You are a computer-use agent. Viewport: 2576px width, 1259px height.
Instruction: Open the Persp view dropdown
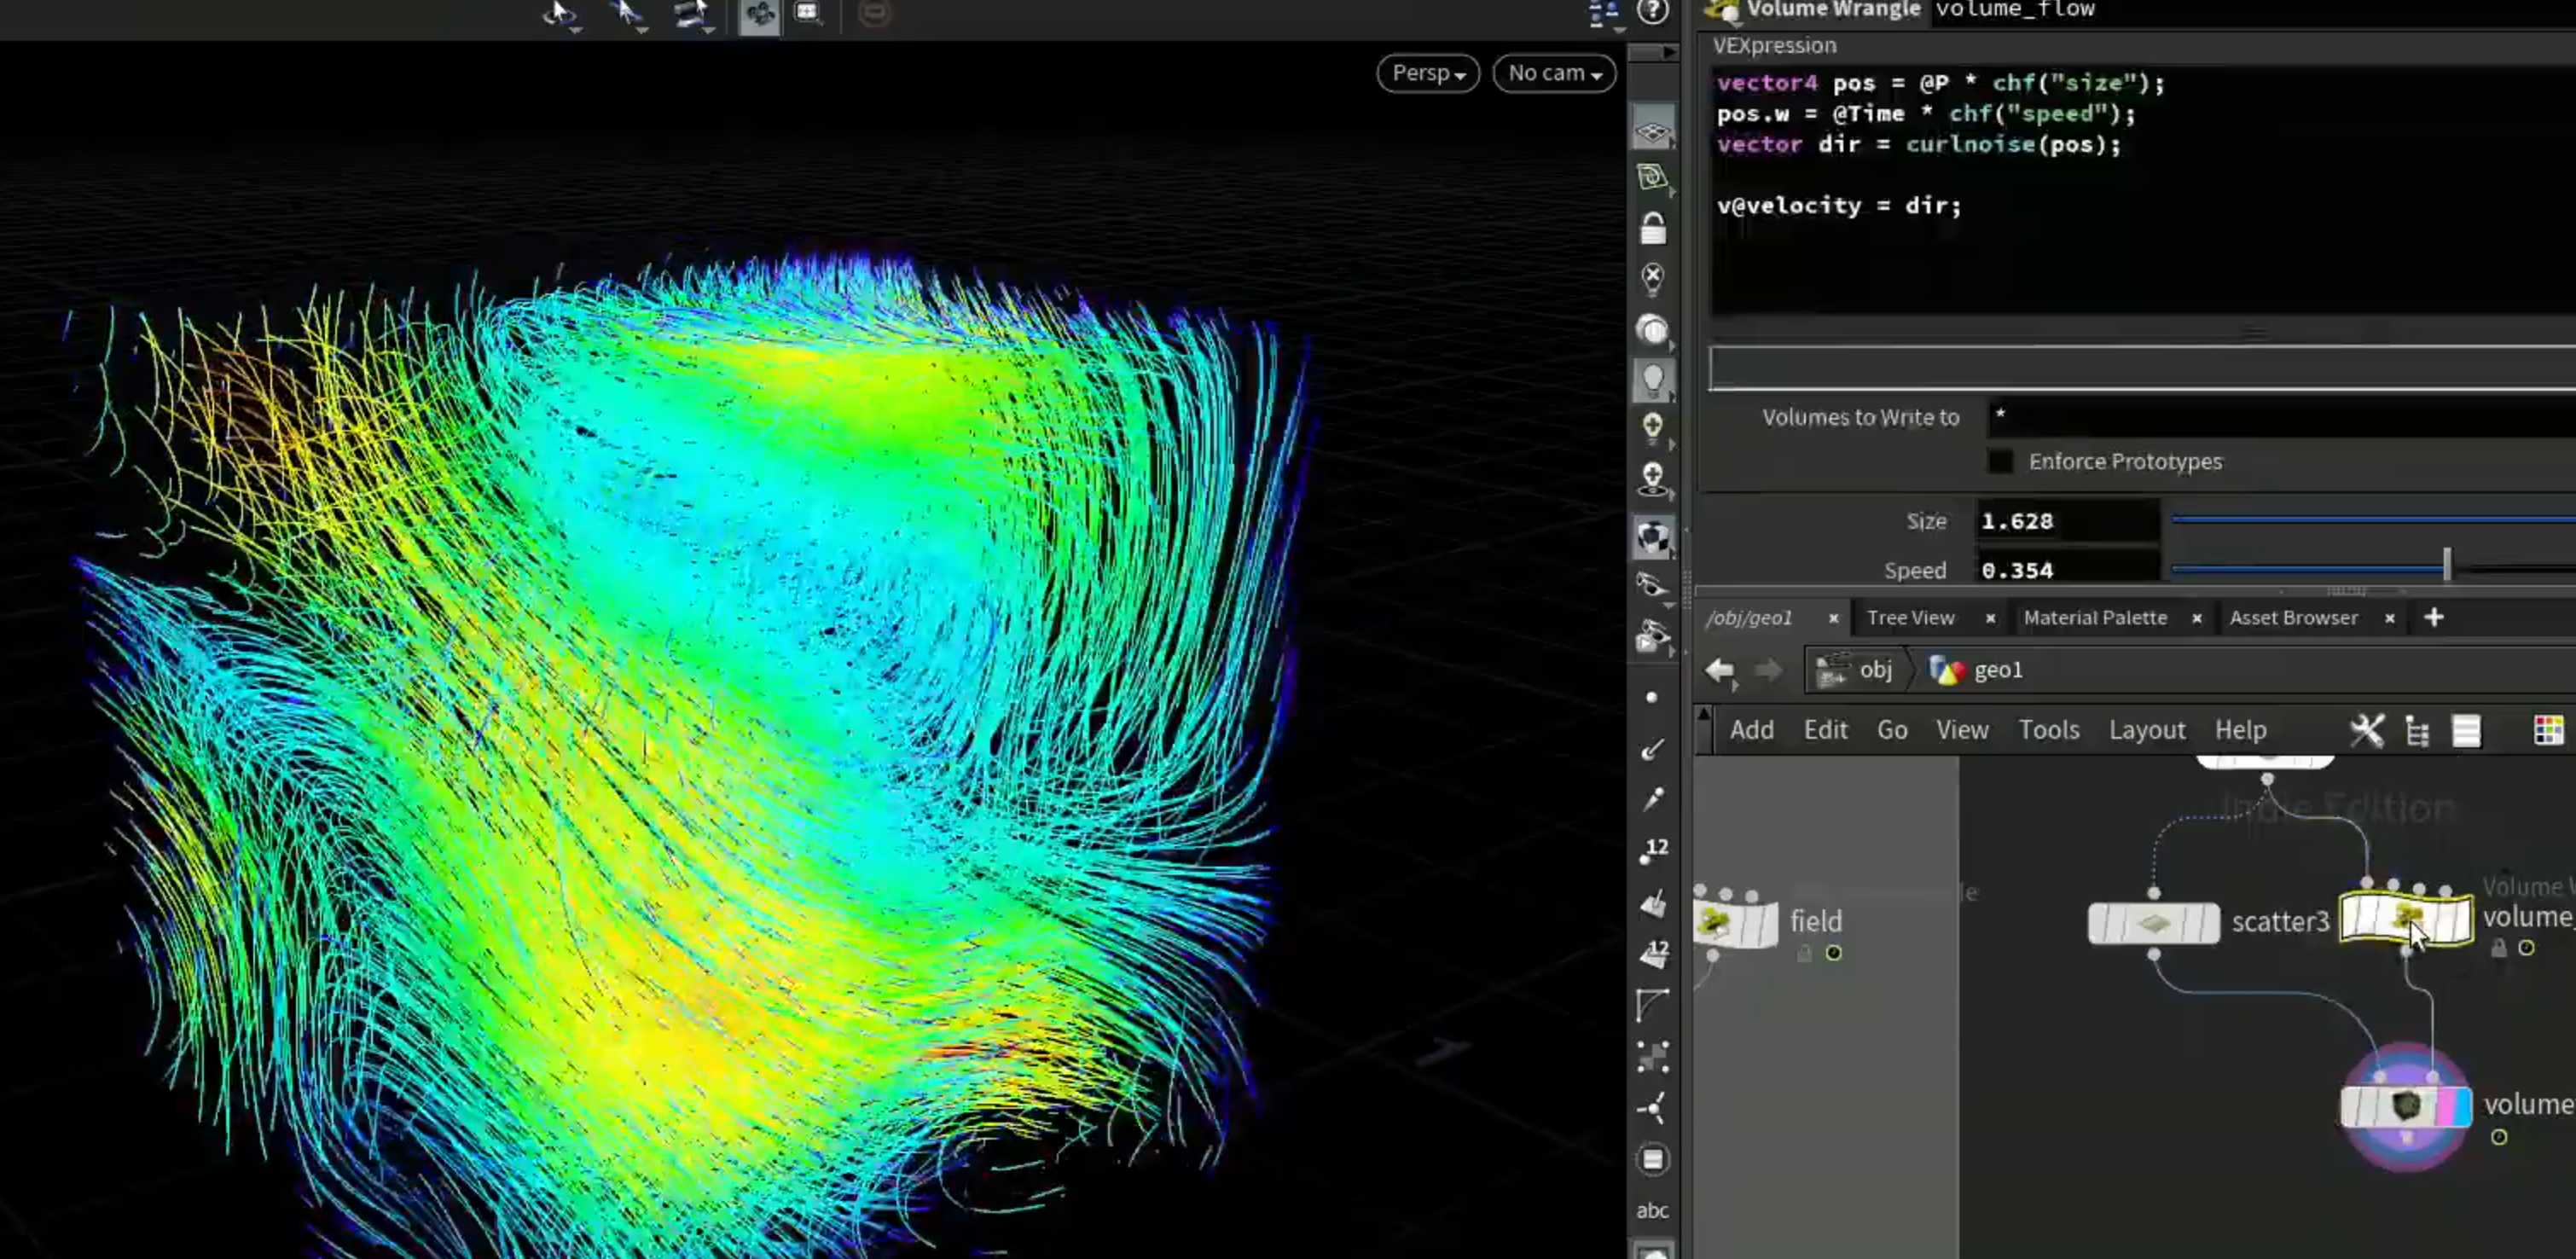(1427, 73)
